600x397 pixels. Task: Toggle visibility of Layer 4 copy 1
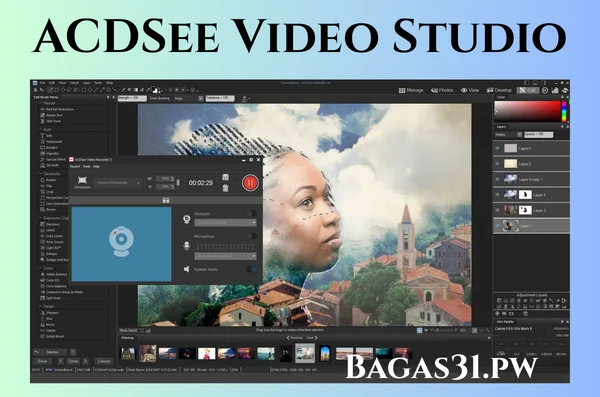(498, 179)
